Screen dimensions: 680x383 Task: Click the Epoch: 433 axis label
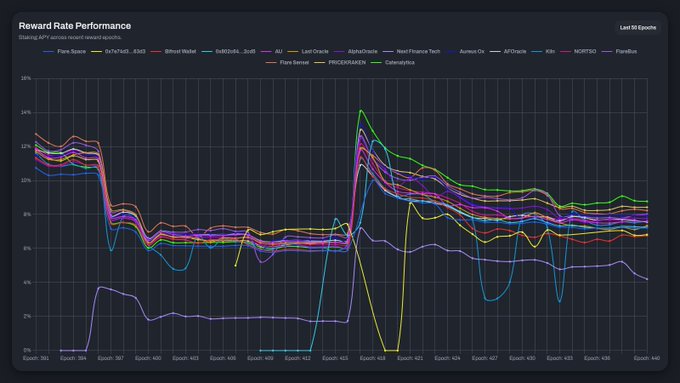pos(559,358)
